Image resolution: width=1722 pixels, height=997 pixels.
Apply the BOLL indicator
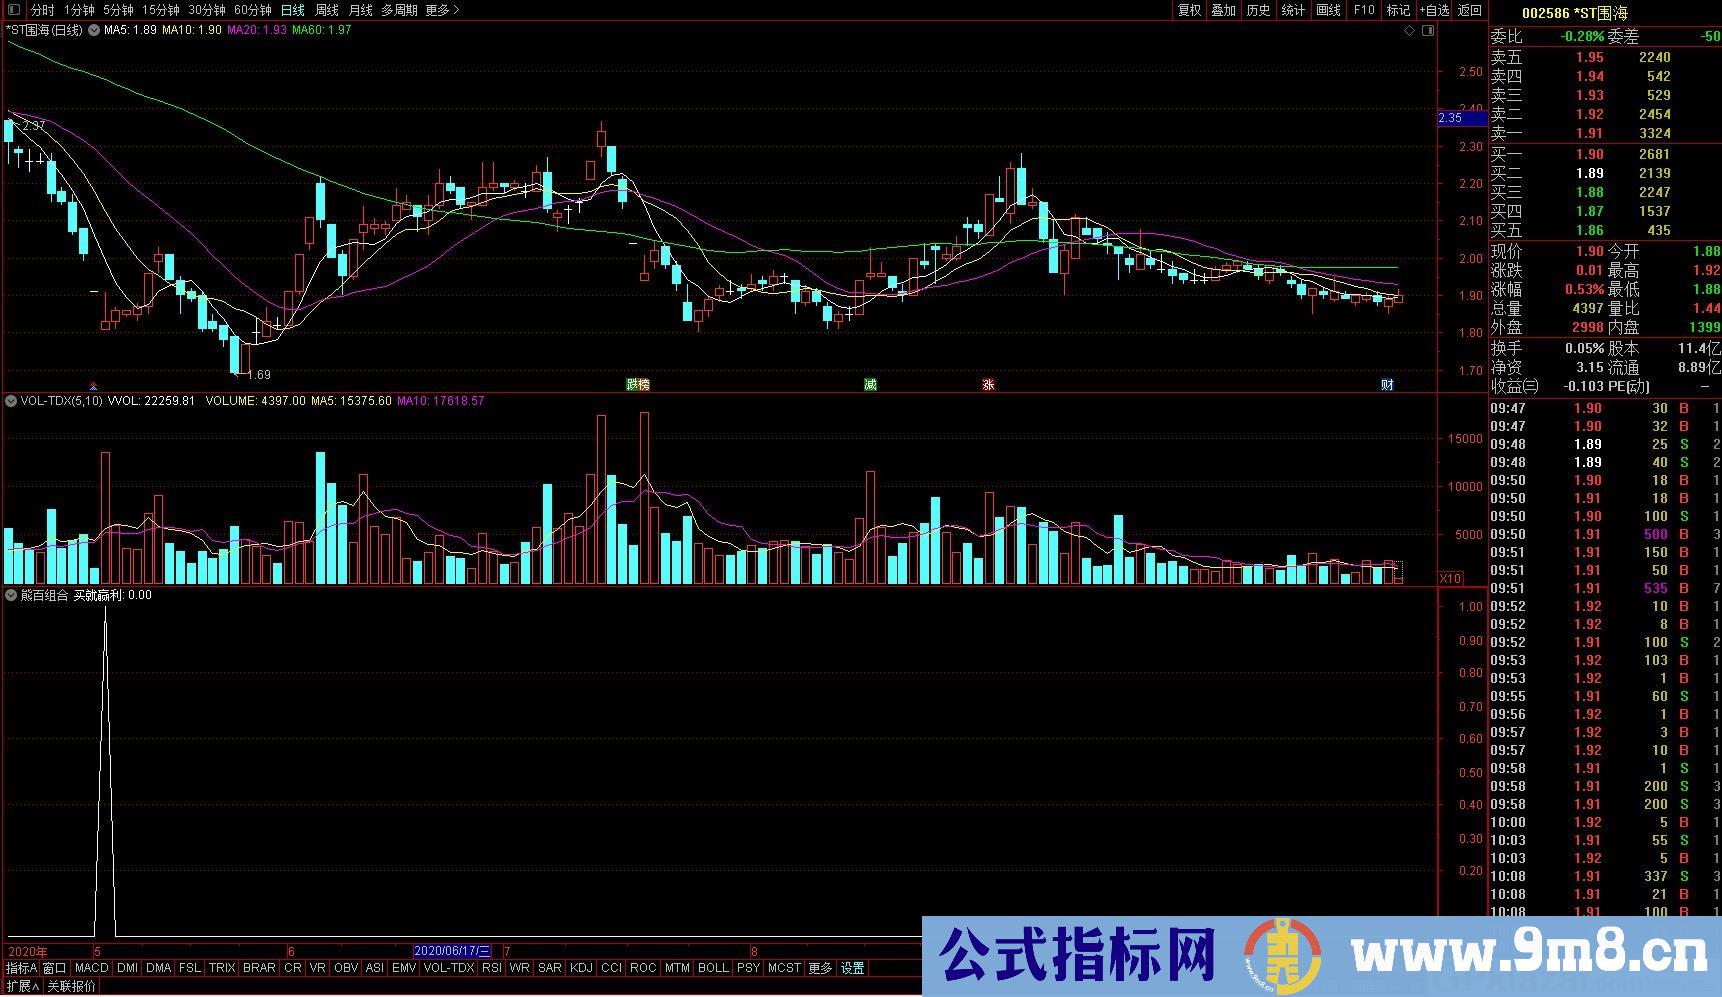[x=713, y=968]
